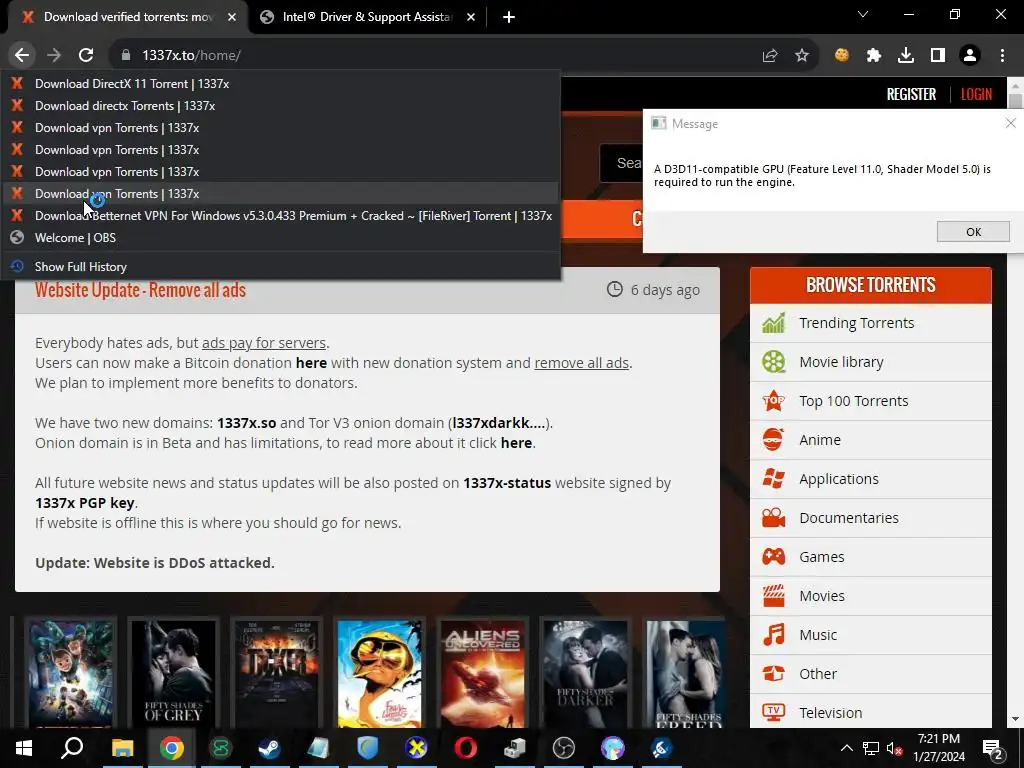Click the muted volume tray icon
1024x768 pixels.
(894, 748)
